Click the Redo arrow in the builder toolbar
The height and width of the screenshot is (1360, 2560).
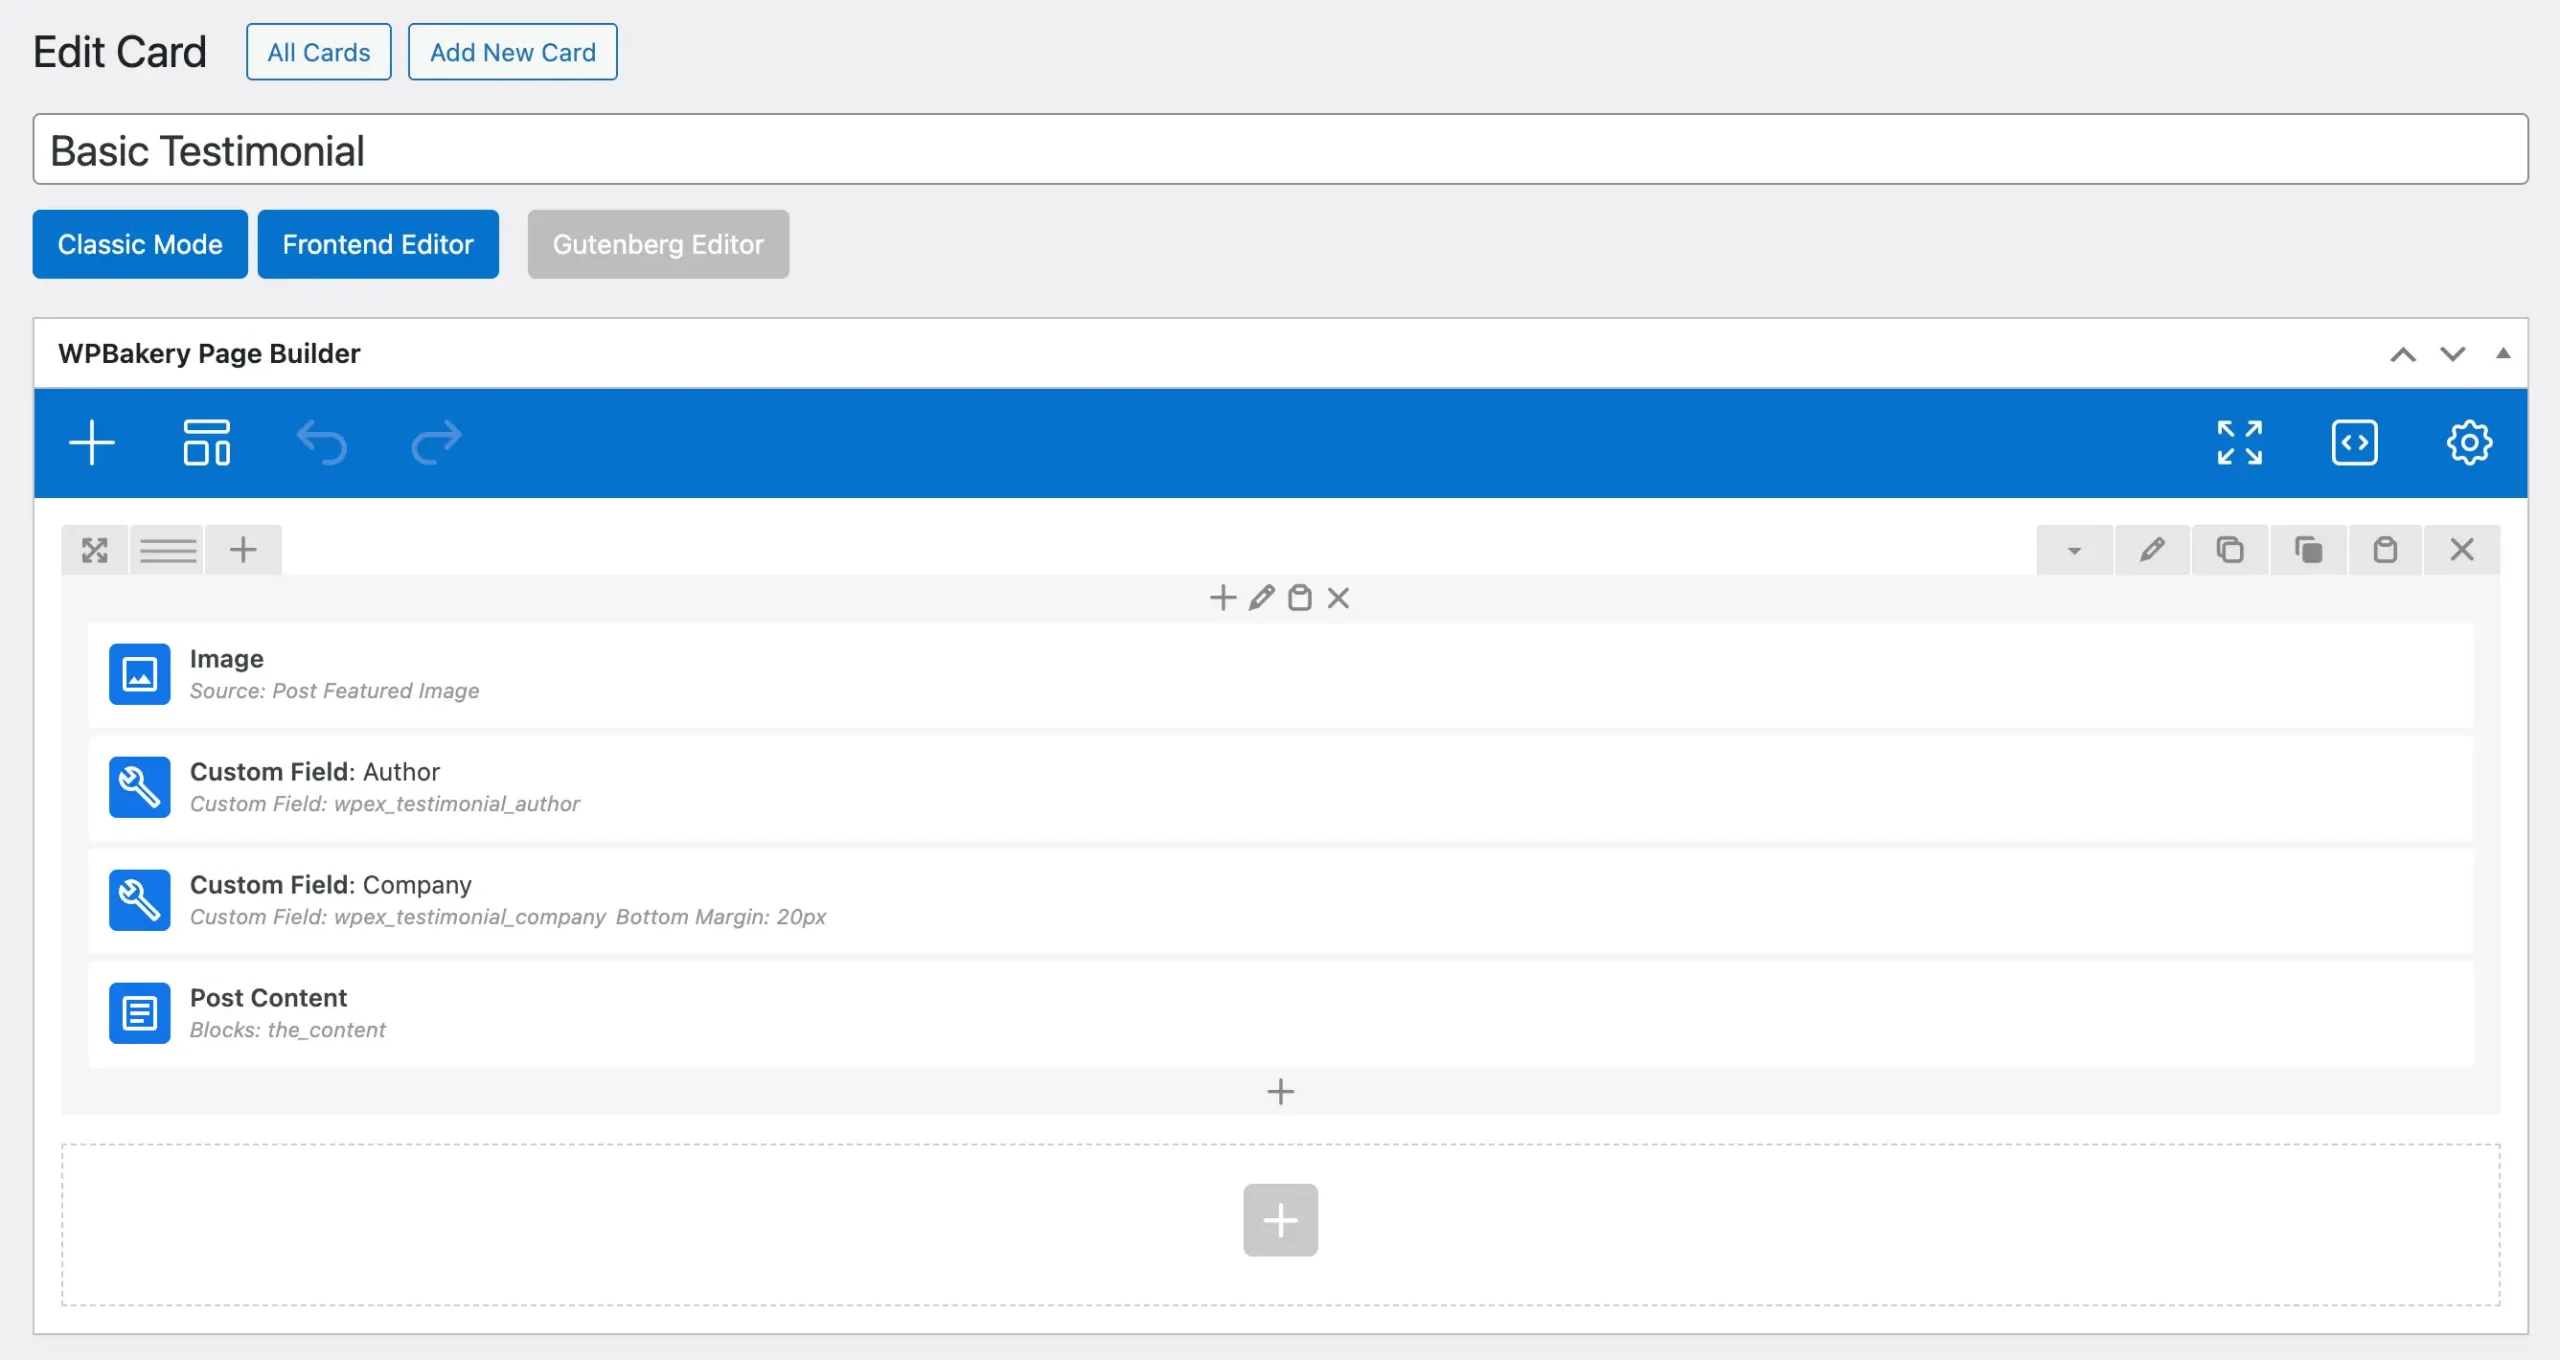coord(435,442)
